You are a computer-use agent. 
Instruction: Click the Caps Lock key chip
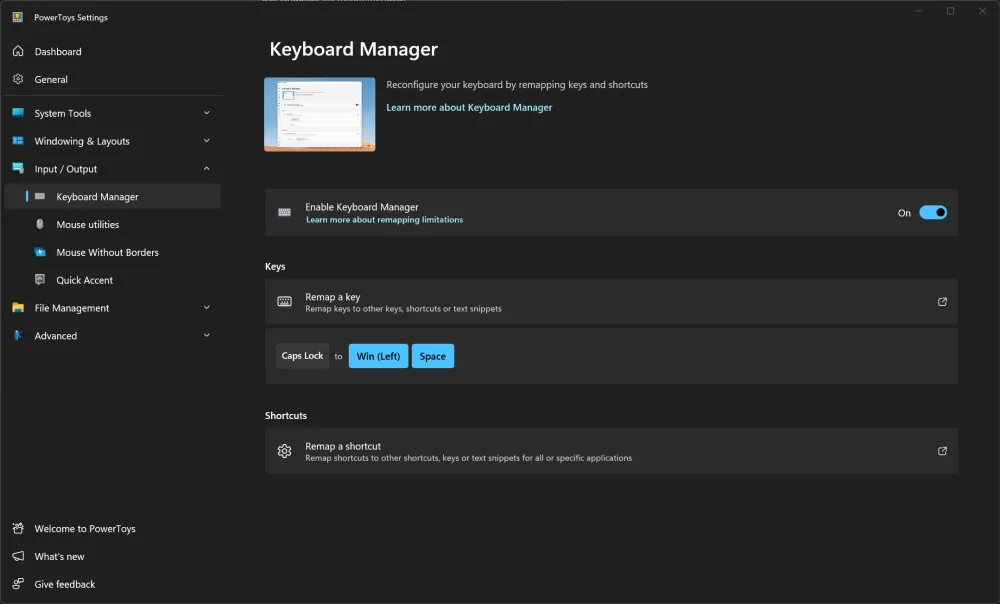pyautogui.click(x=302, y=356)
